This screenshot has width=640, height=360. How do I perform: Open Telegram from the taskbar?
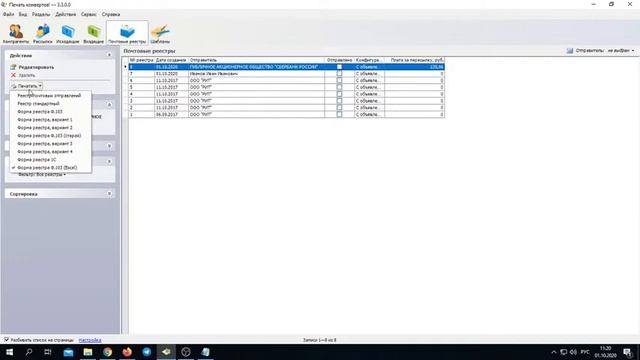pyautogui.click(x=147, y=352)
